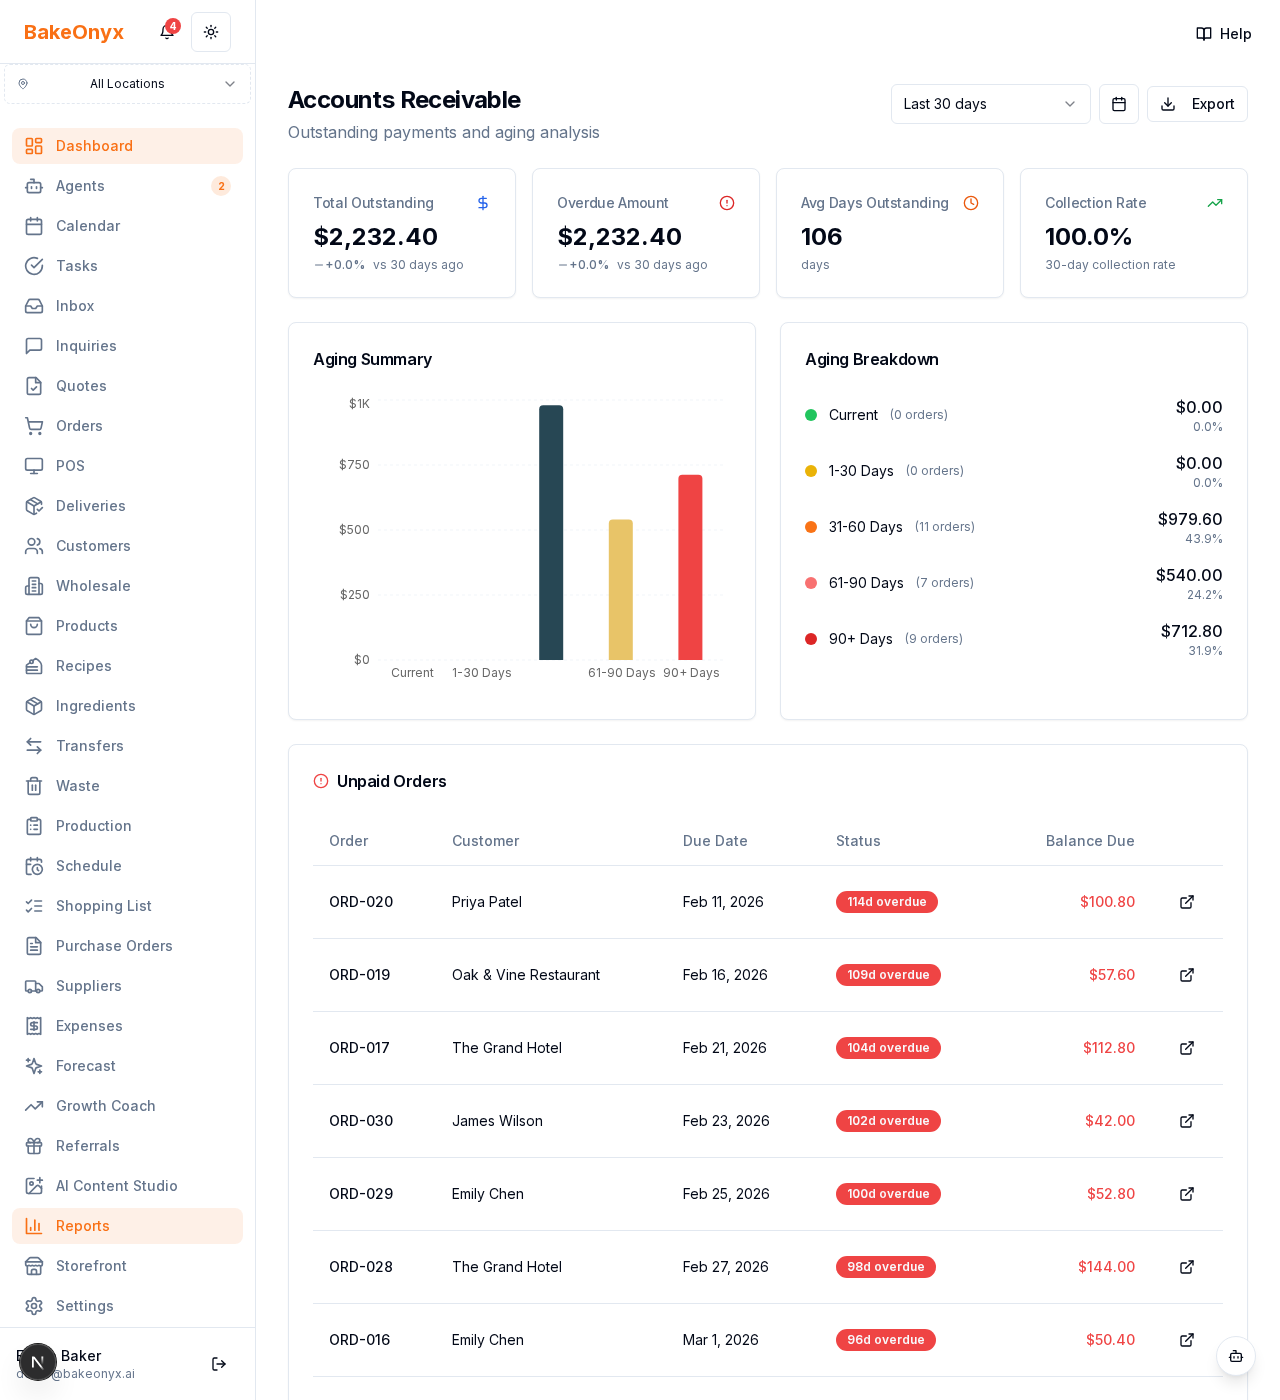Click the AI Content Studio icon
Image resolution: width=1280 pixels, height=1400 pixels.
tap(34, 1186)
